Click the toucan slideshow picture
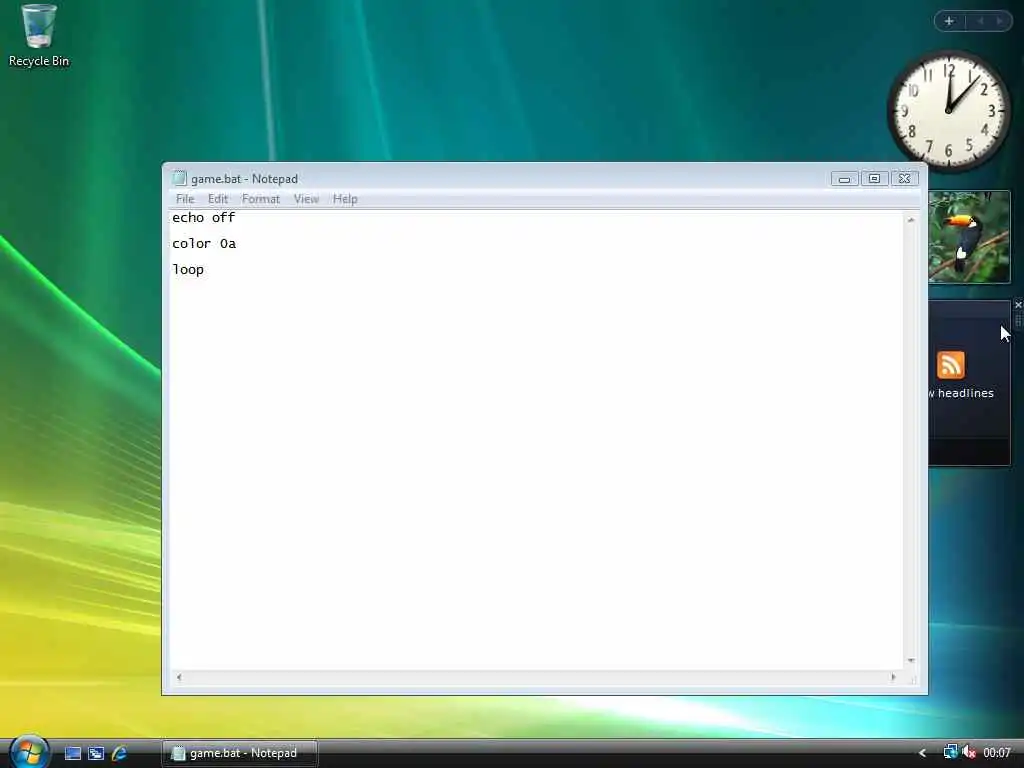1024x768 pixels. 969,237
